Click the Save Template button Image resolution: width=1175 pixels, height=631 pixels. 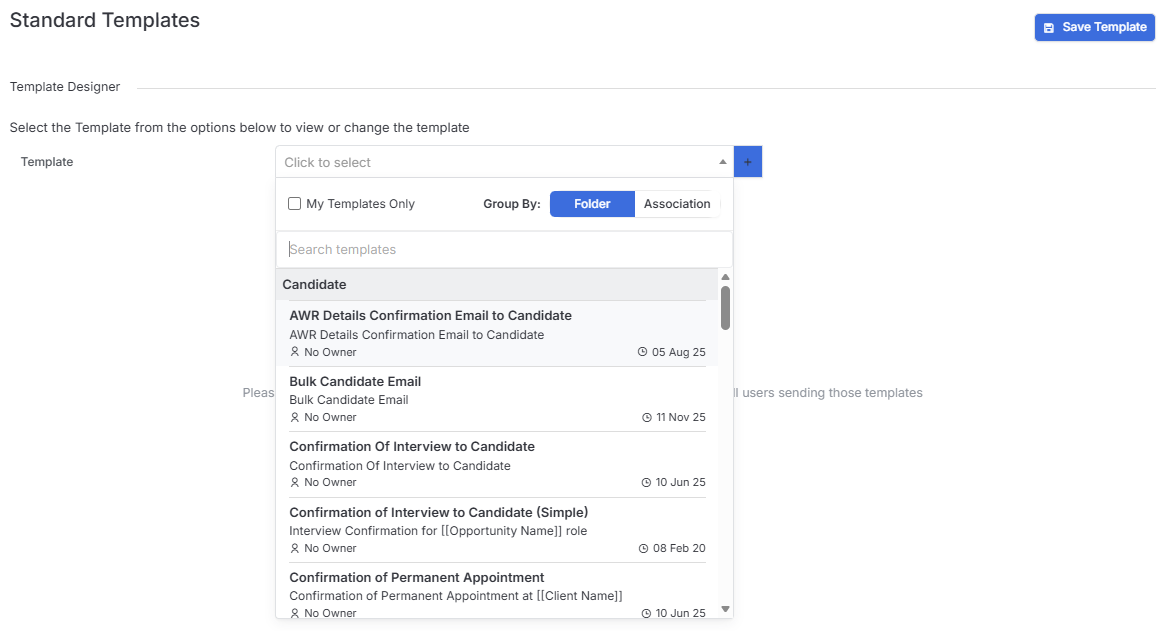point(1094,27)
